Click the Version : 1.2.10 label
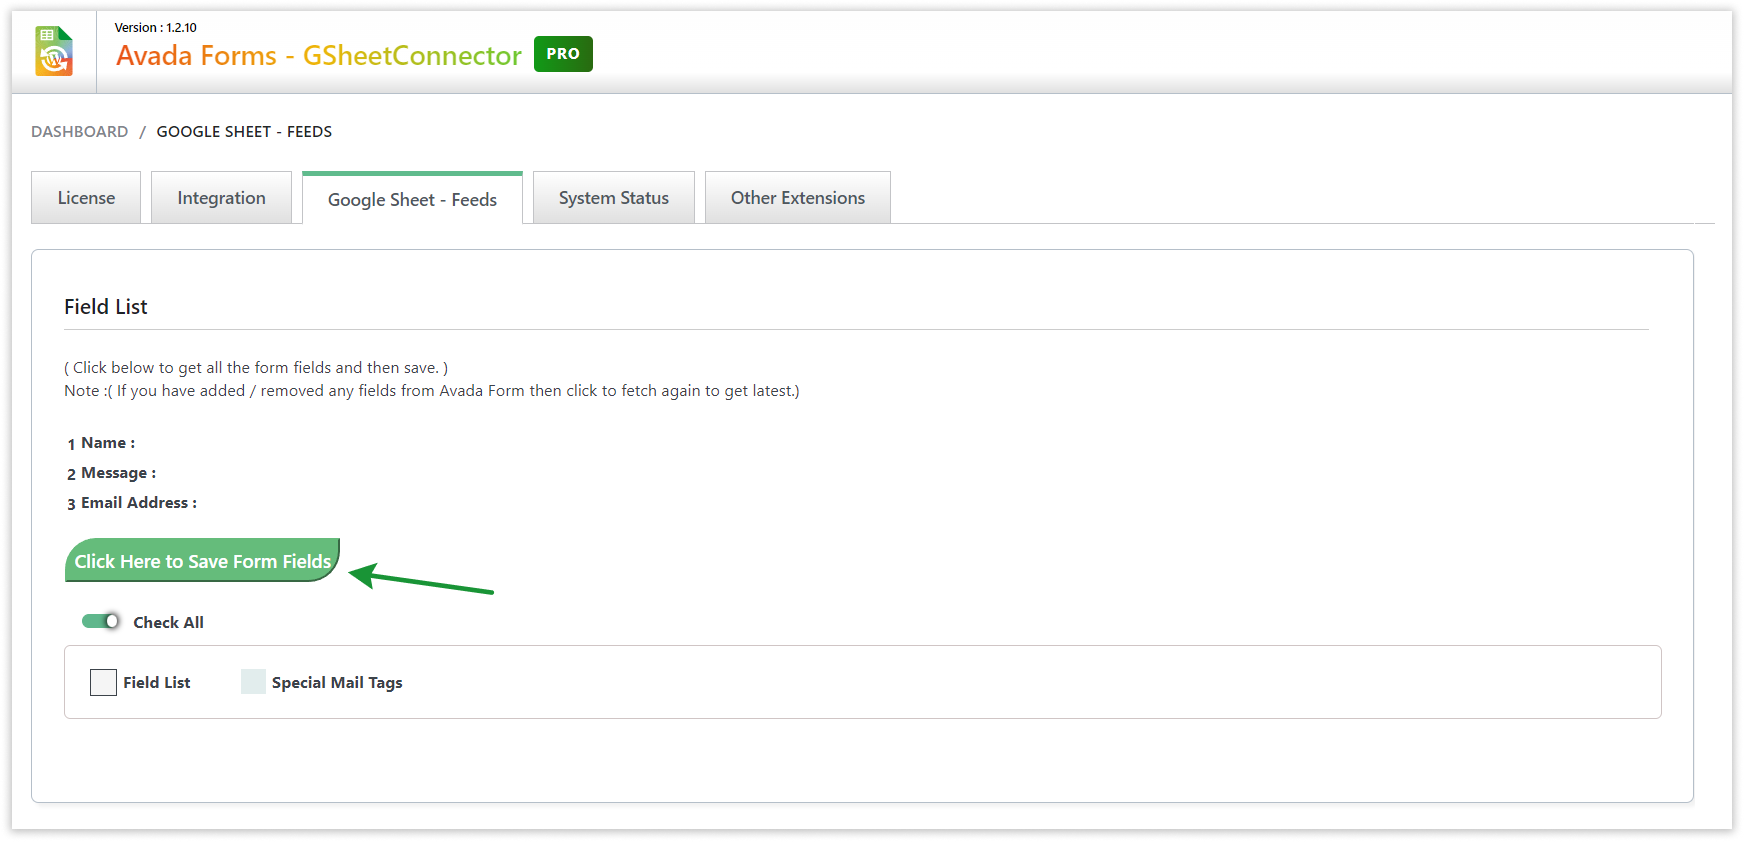This screenshot has height=842, width=1744. (x=156, y=28)
